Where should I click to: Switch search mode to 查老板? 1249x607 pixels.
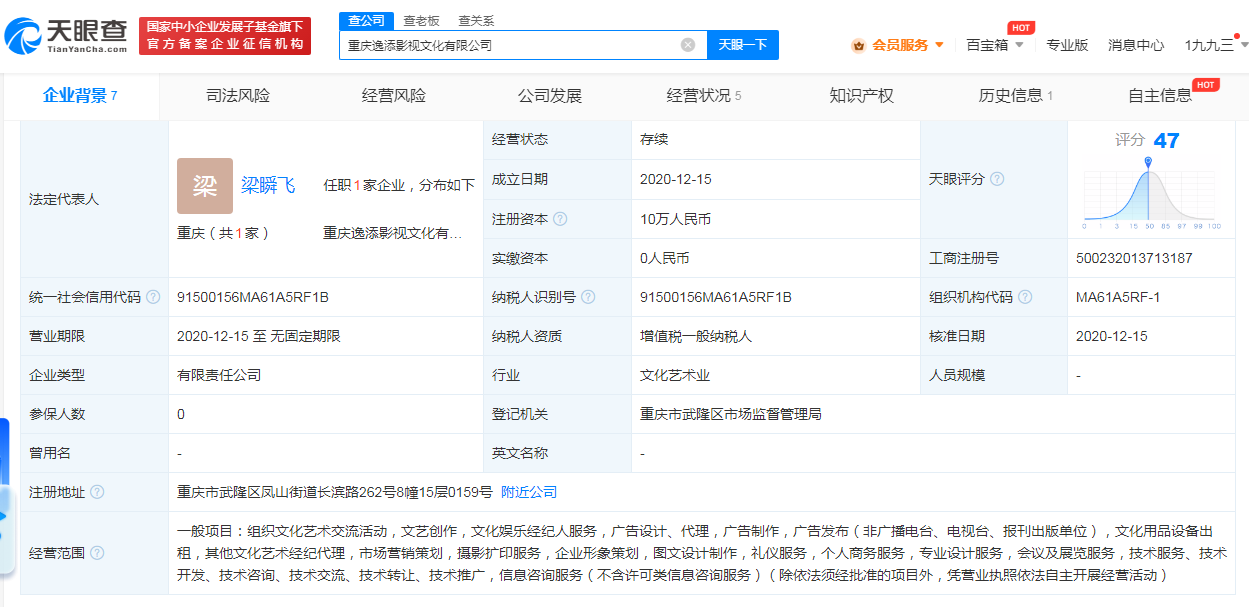pyautogui.click(x=421, y=21)
